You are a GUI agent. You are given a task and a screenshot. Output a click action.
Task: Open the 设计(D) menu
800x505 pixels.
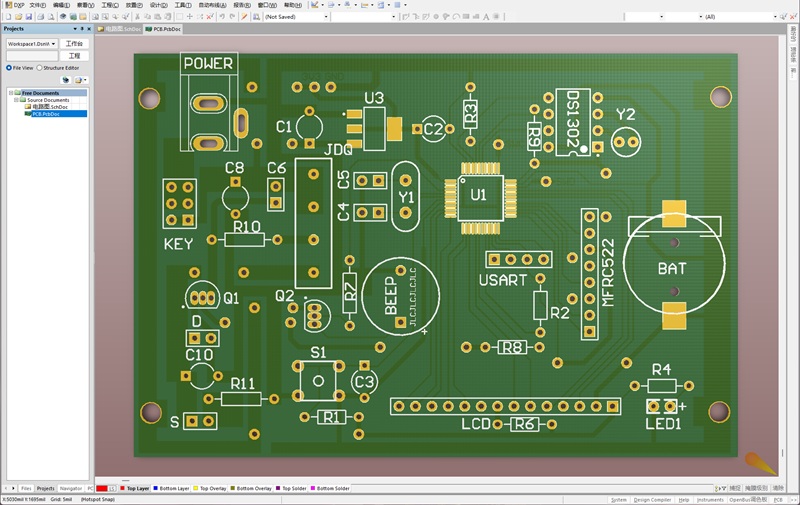pyautogui.click(x=158, y=5)
